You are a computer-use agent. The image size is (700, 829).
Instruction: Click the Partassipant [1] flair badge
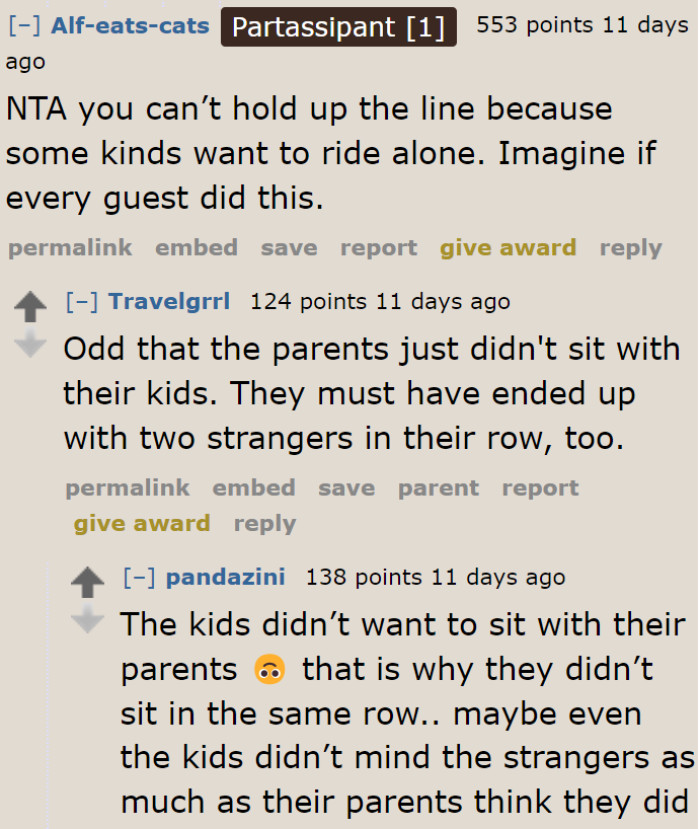point(338,26)
